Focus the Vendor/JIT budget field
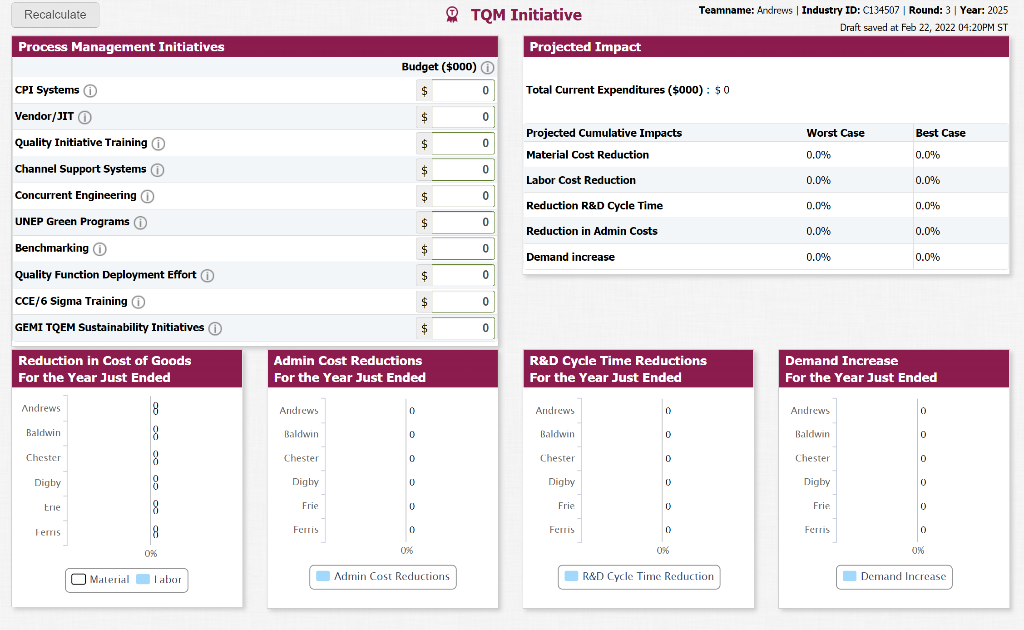 [x=462, y=117]
